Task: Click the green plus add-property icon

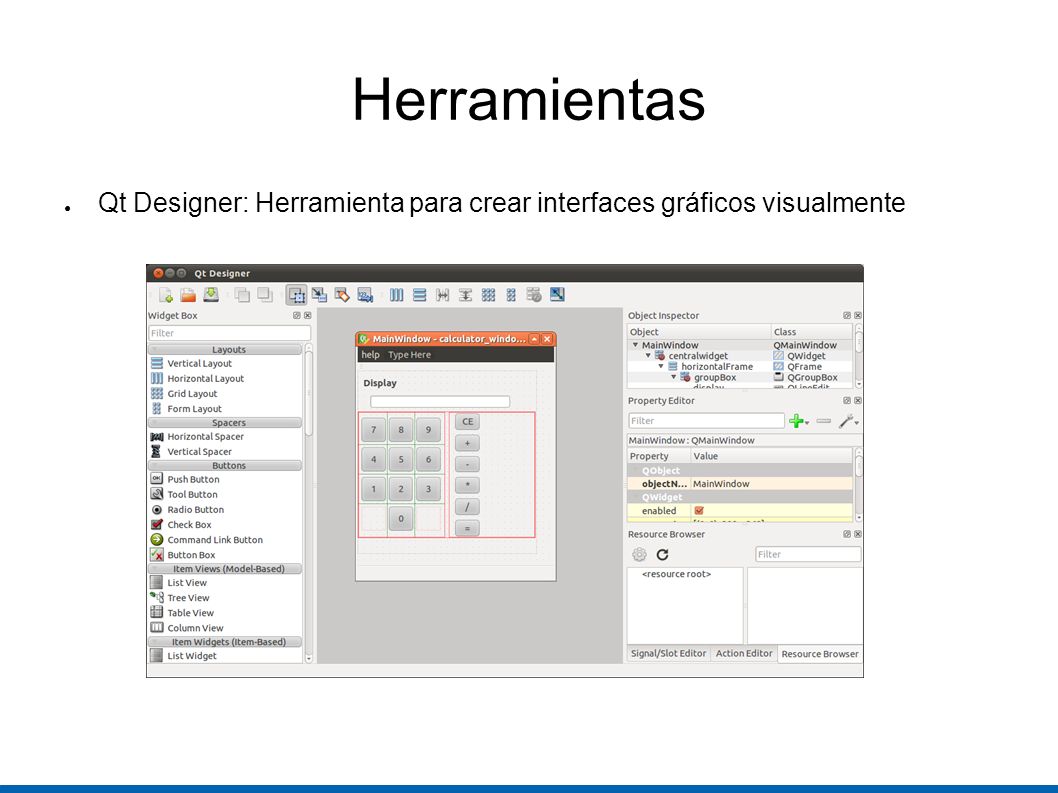Action: click(798, 421)
